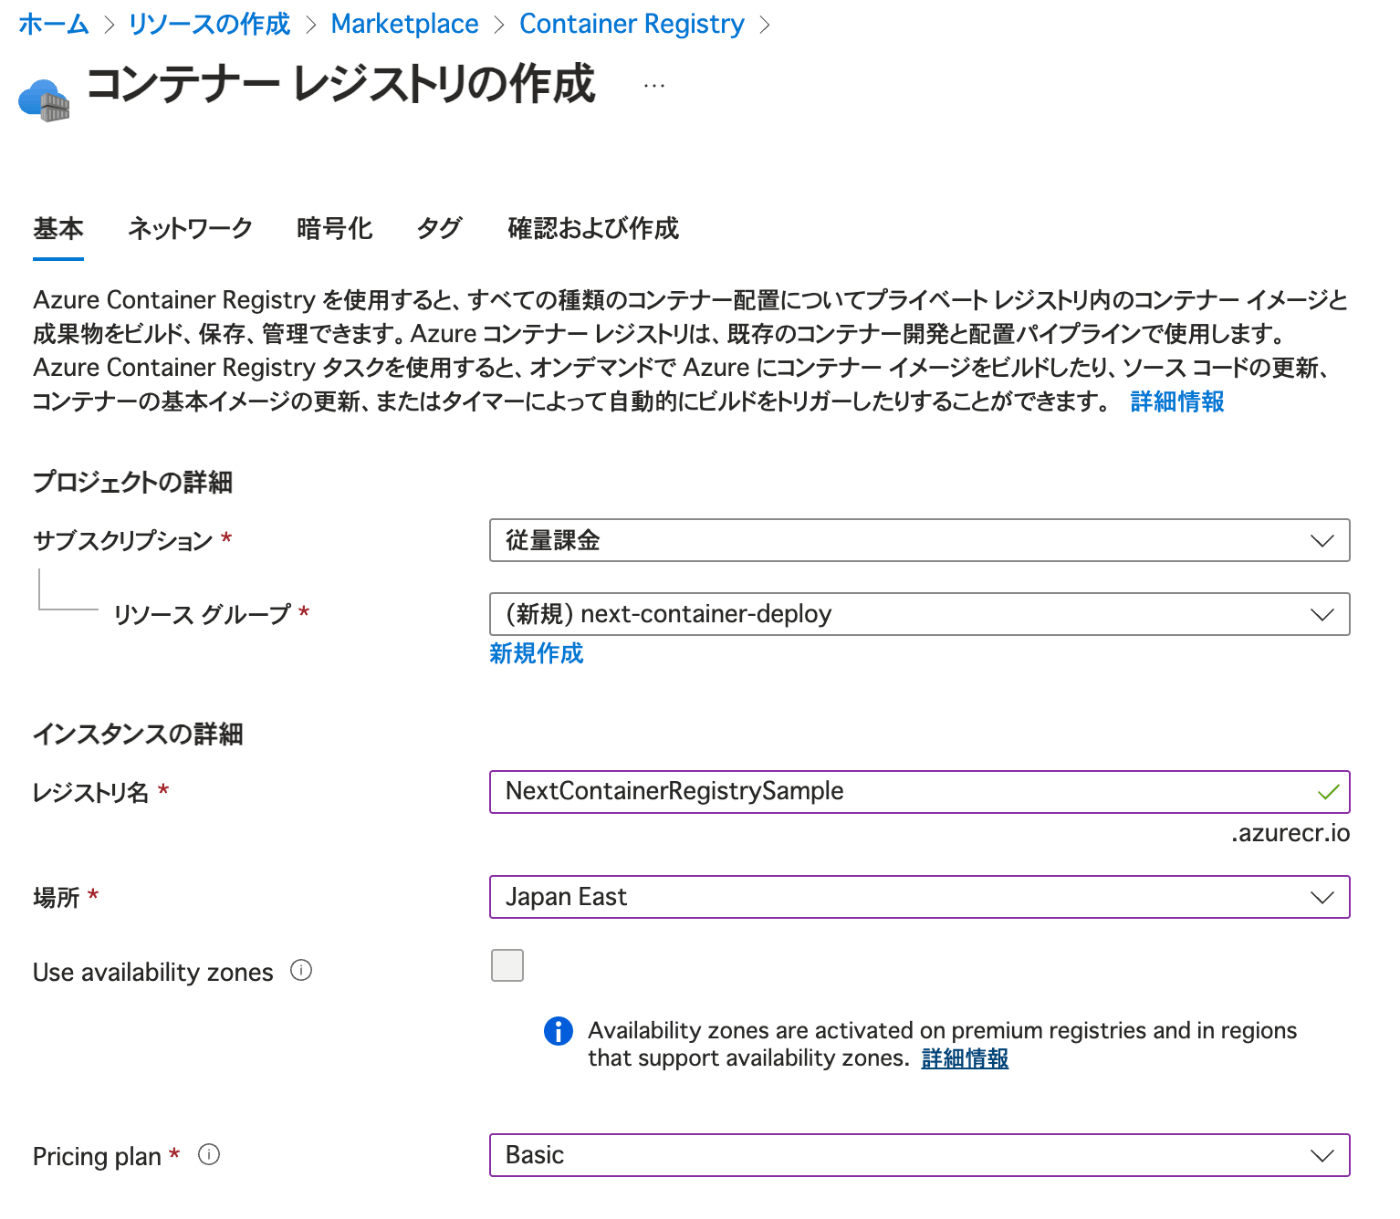Enable the Use availability zones checkbox
Image resolution: width=1400 pixels, height=1219 pixels.
[x=507, y=966]
